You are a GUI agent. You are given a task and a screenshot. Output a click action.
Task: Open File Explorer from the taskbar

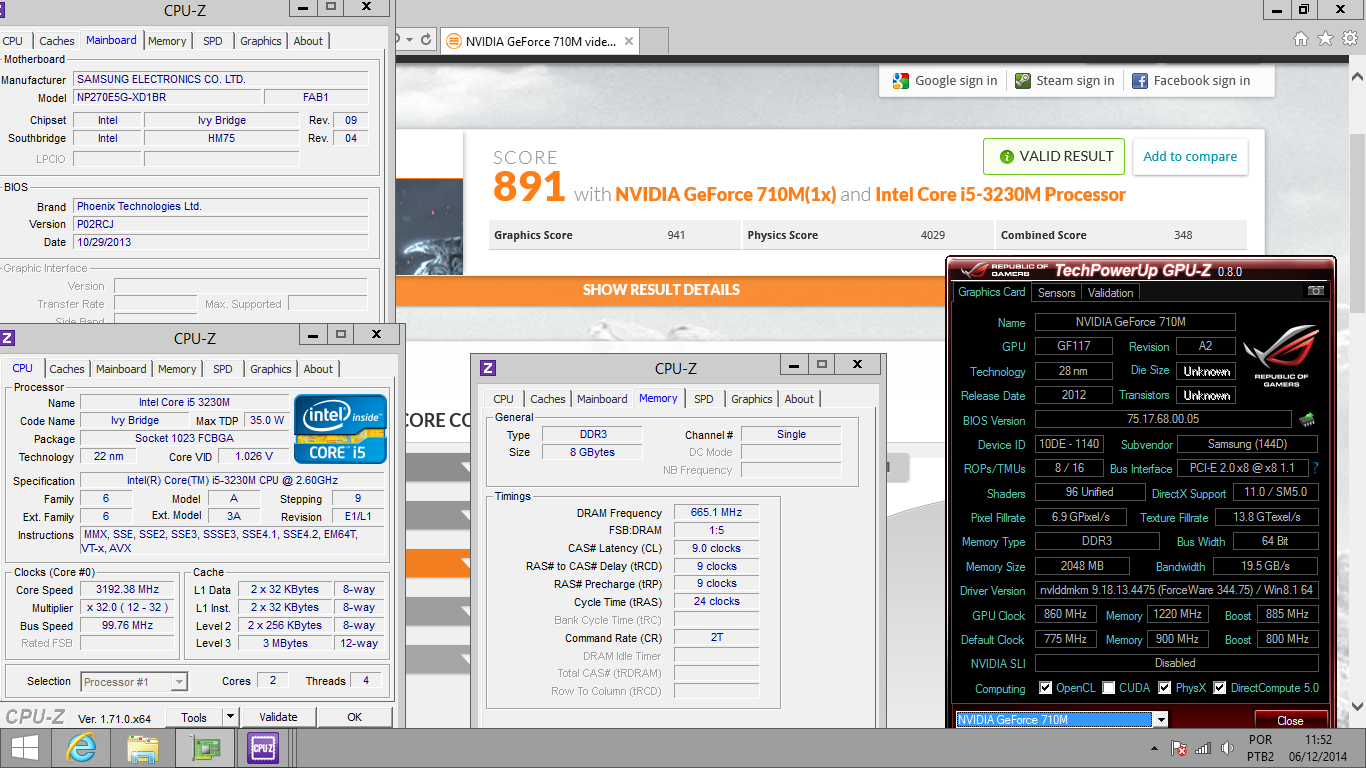142,747
